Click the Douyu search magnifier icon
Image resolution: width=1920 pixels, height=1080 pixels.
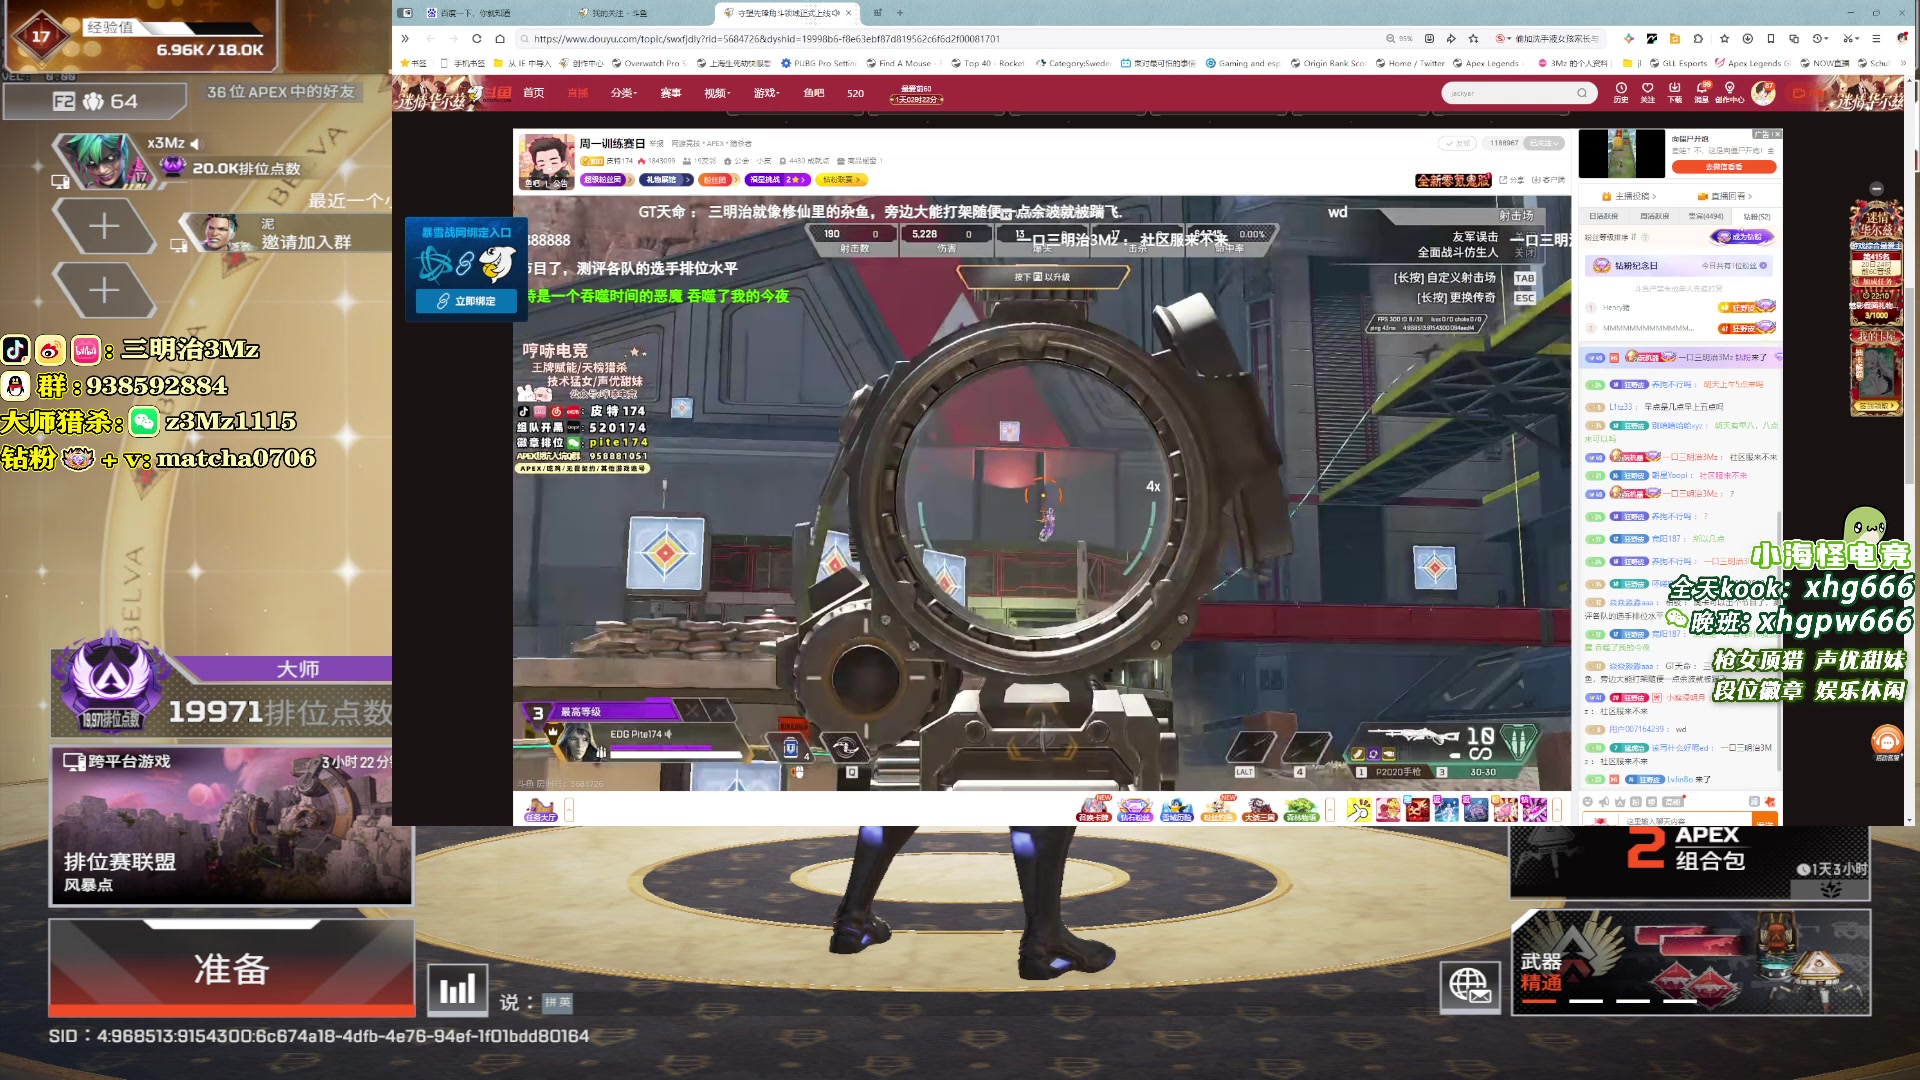pyautogui.click(x=1582, y=93)
